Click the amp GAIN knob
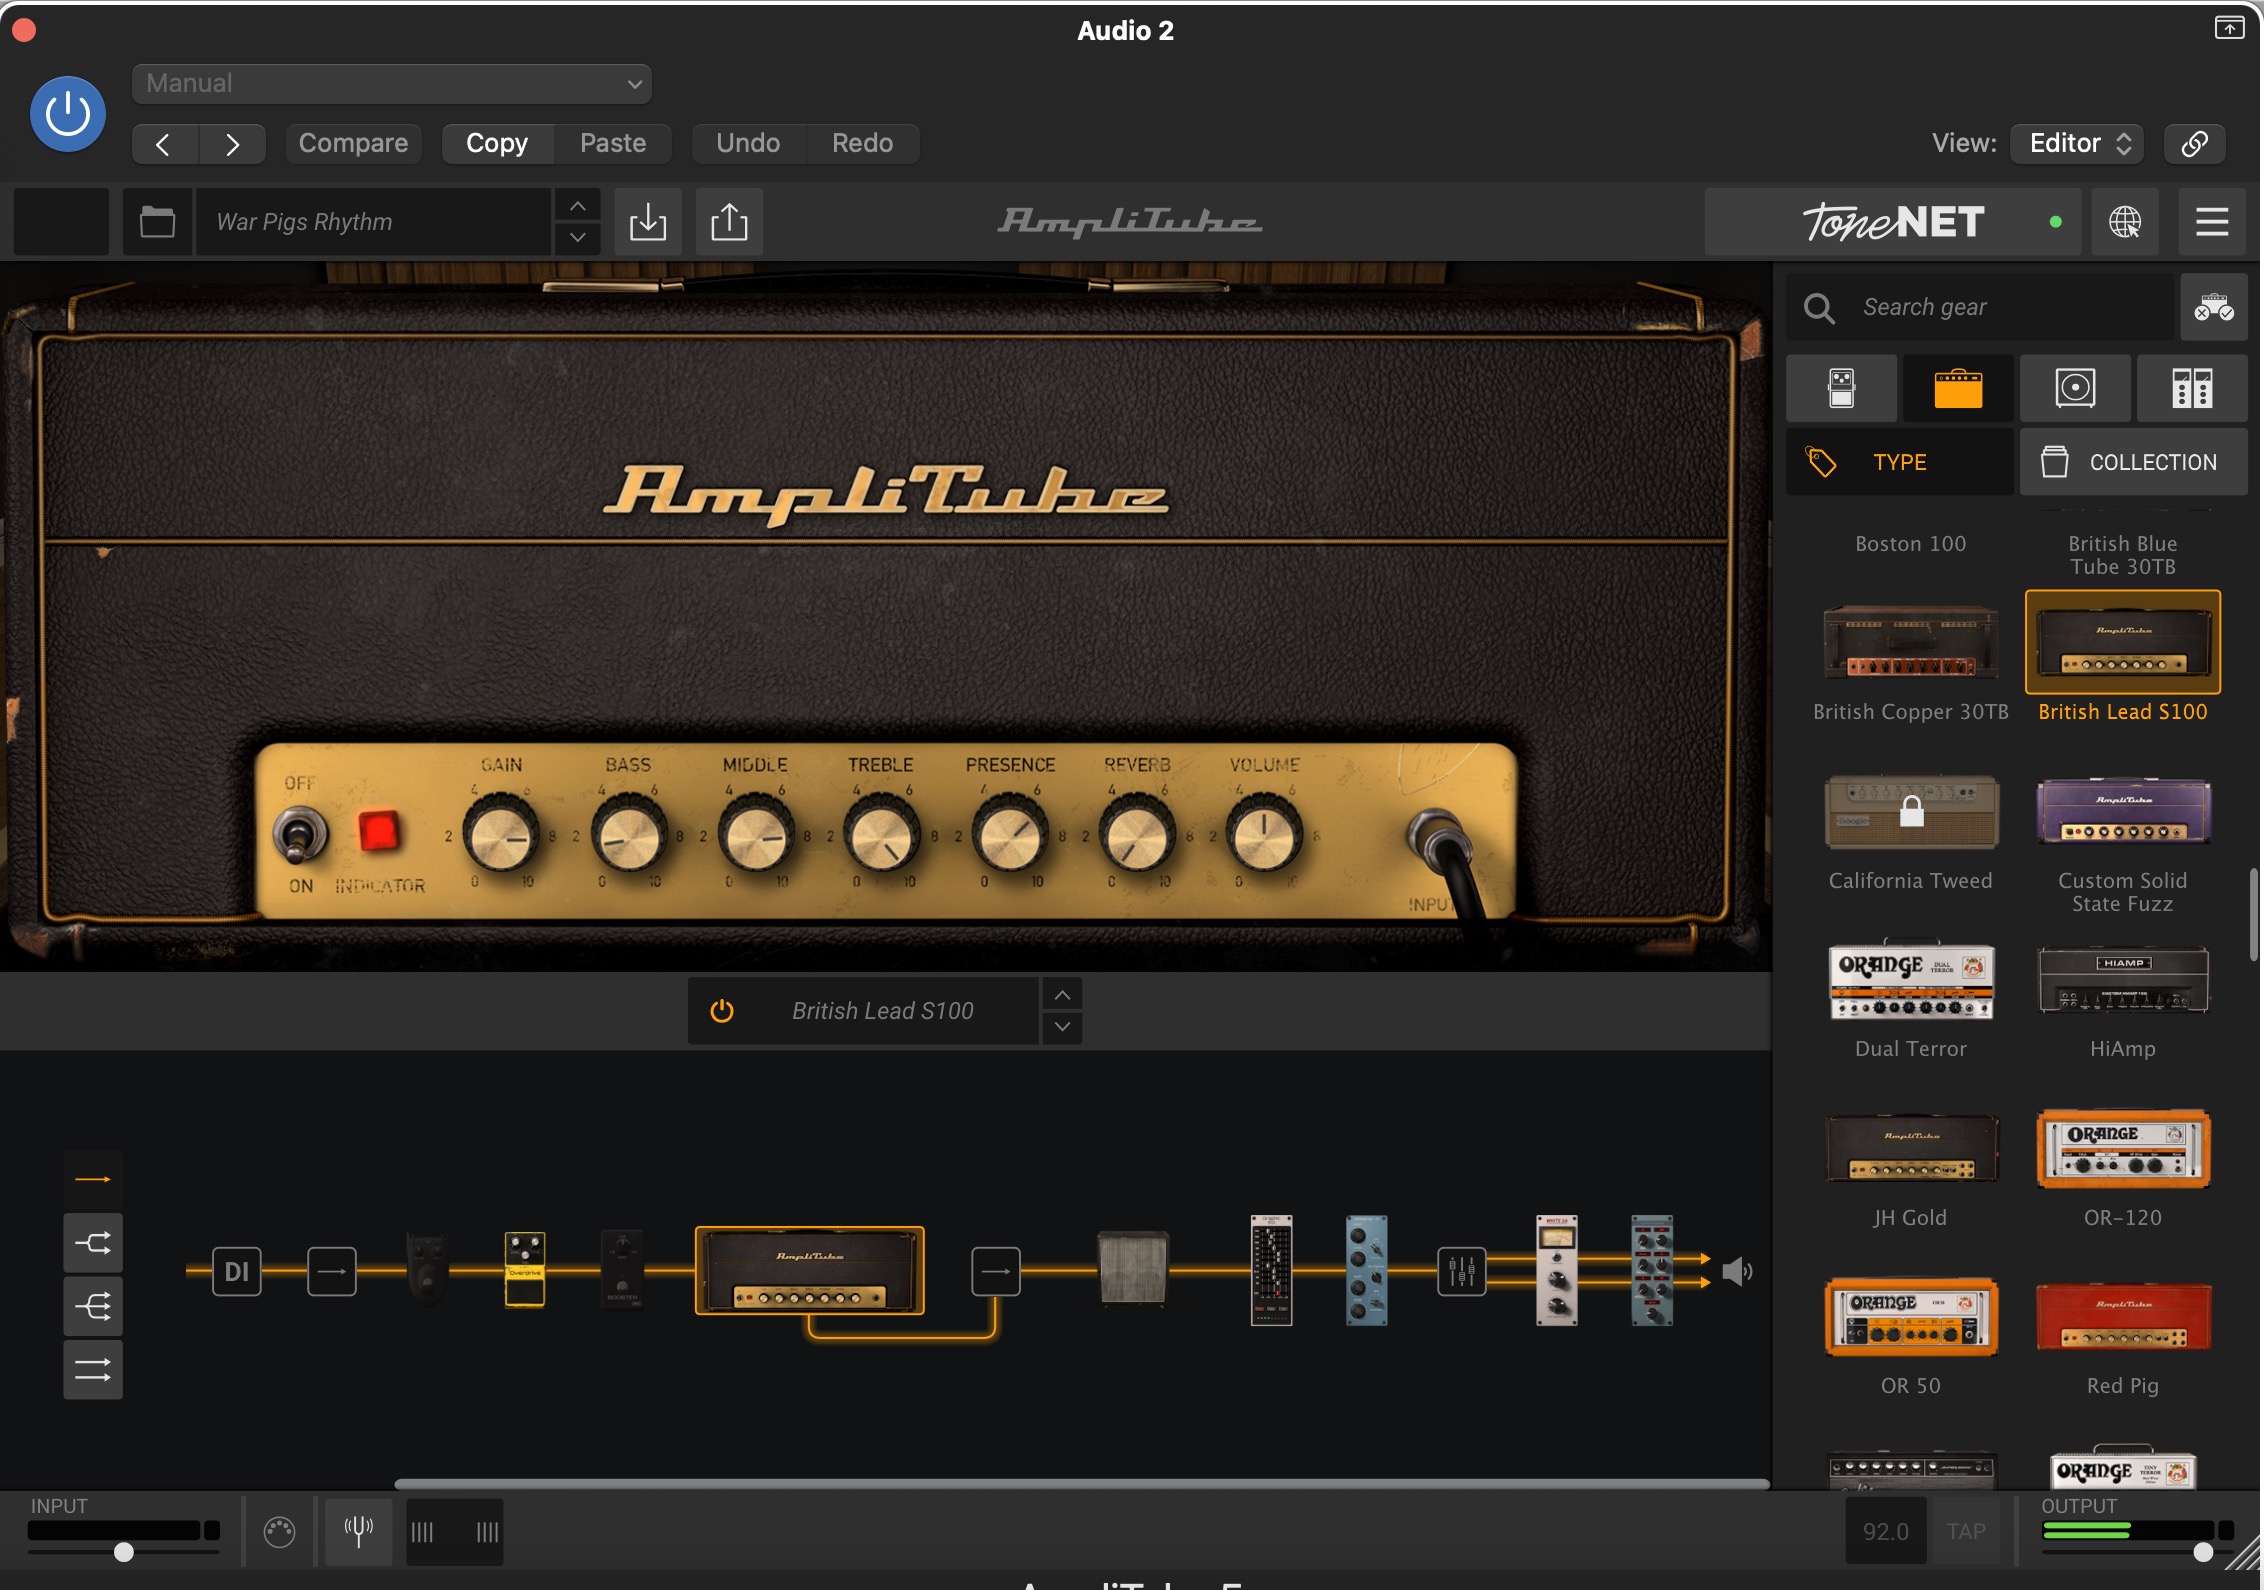Image resolution: width=2264 pixels, height=1590 pixels. click(x=501, y=836)
